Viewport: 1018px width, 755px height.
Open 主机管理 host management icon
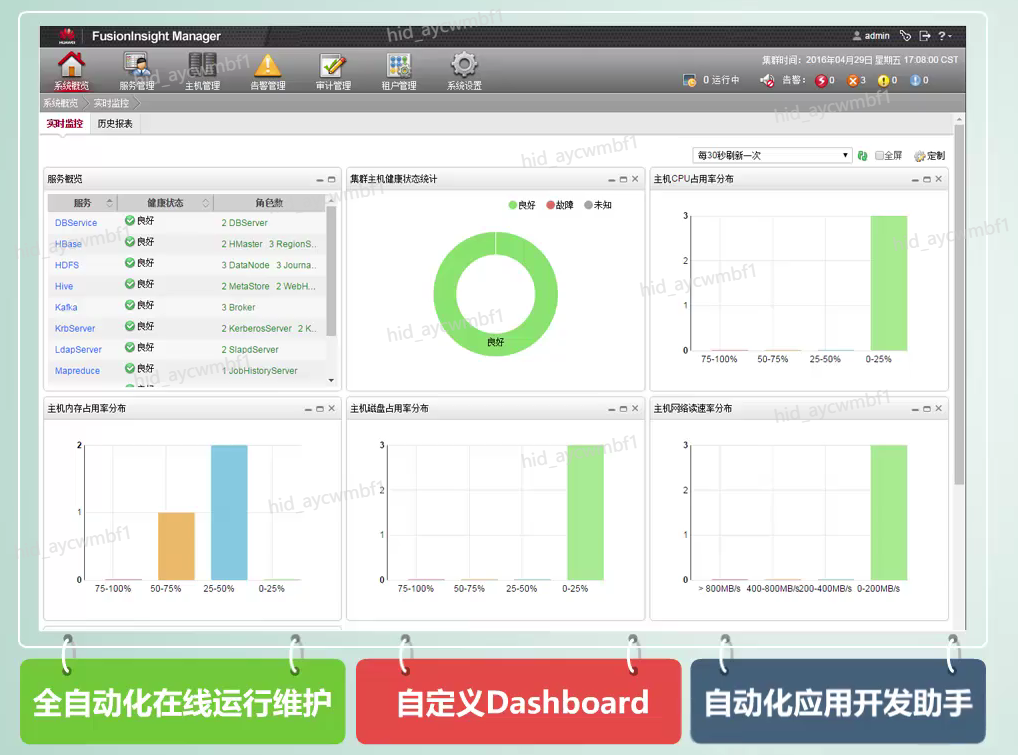[202, 66]
